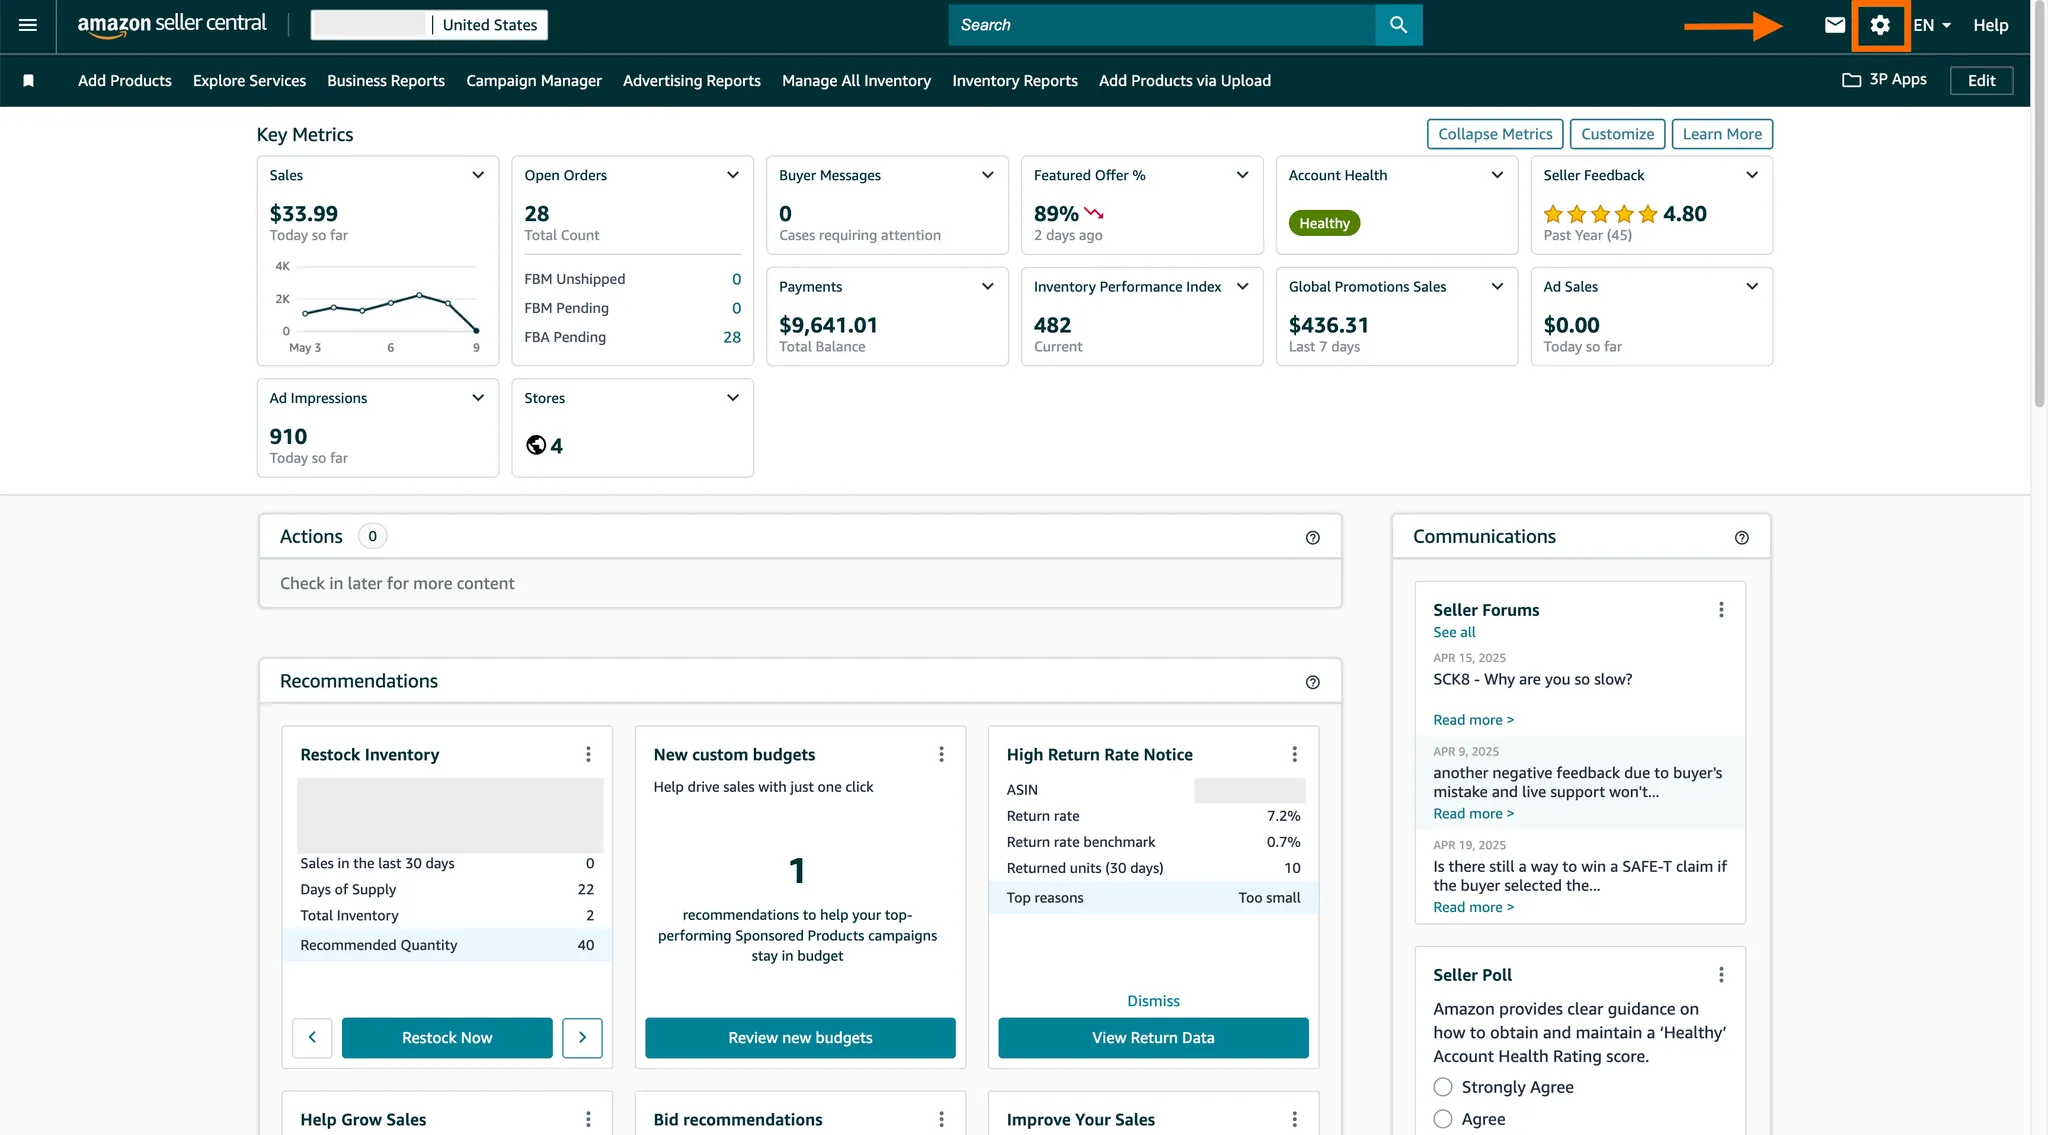Screen dimensions: 2048x1135
Task: Click the Amazon Seller Central logo
Action: 172,25
